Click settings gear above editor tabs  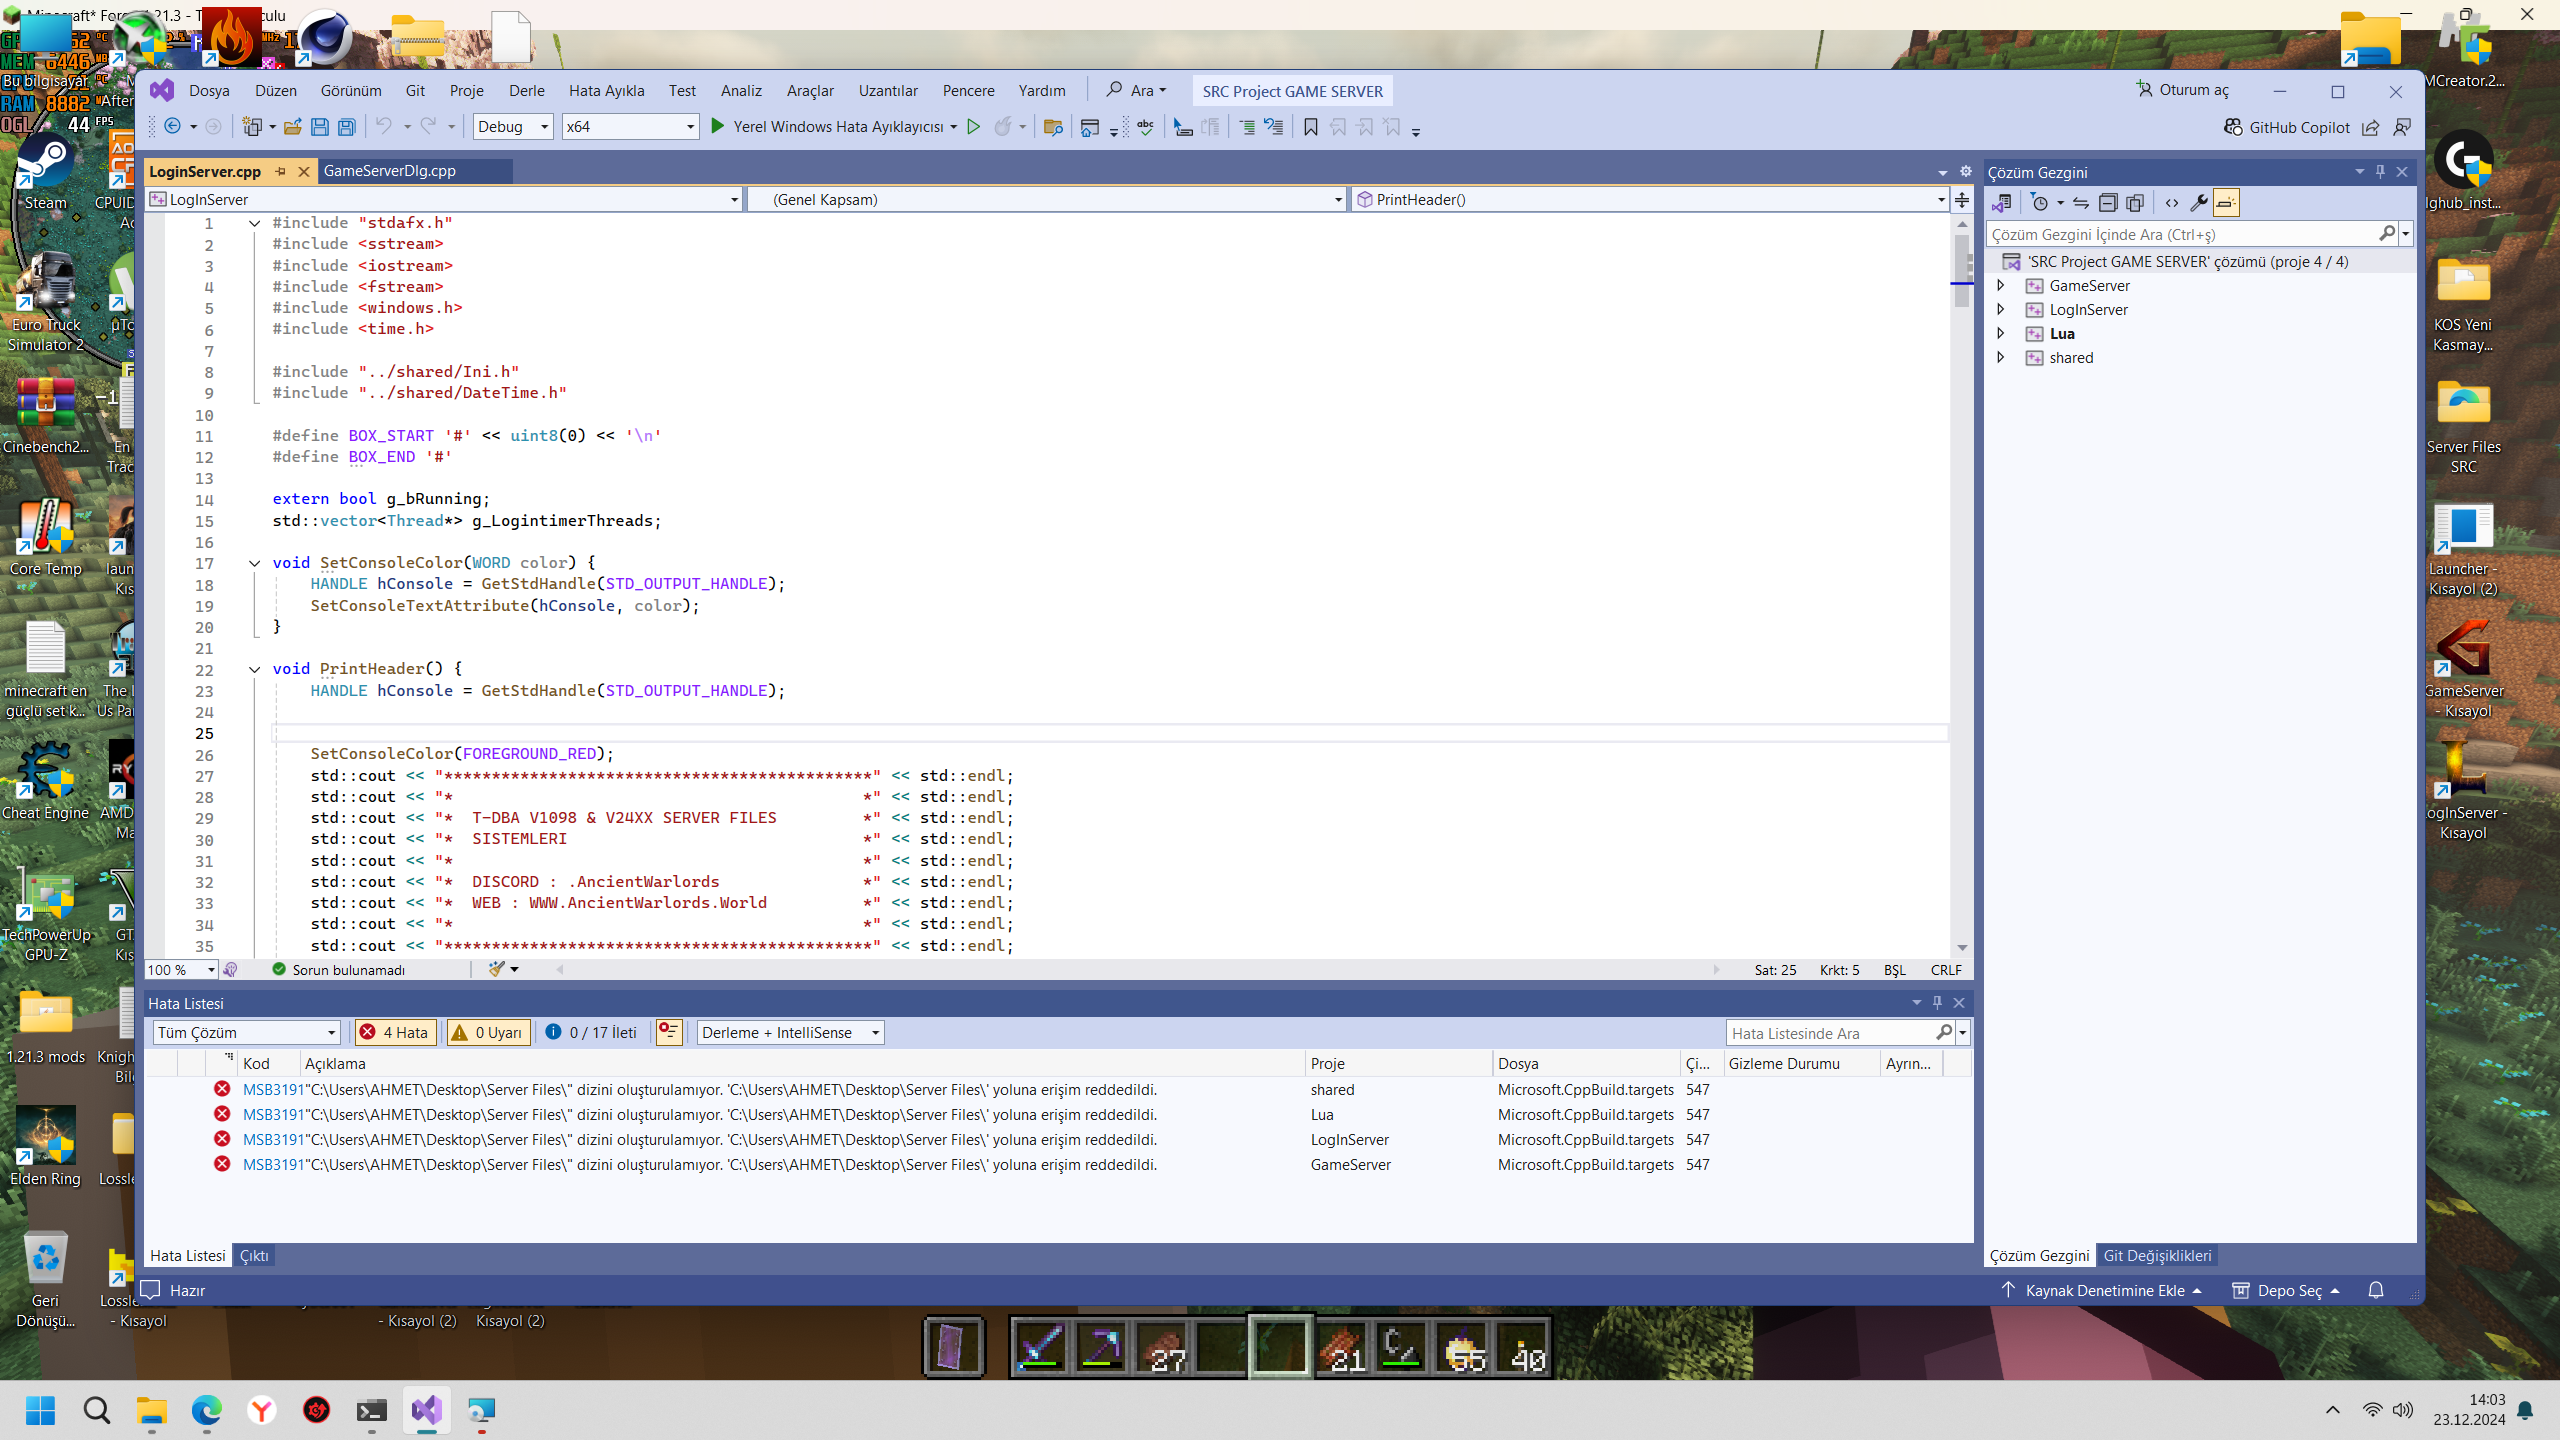coord(1966,171)
